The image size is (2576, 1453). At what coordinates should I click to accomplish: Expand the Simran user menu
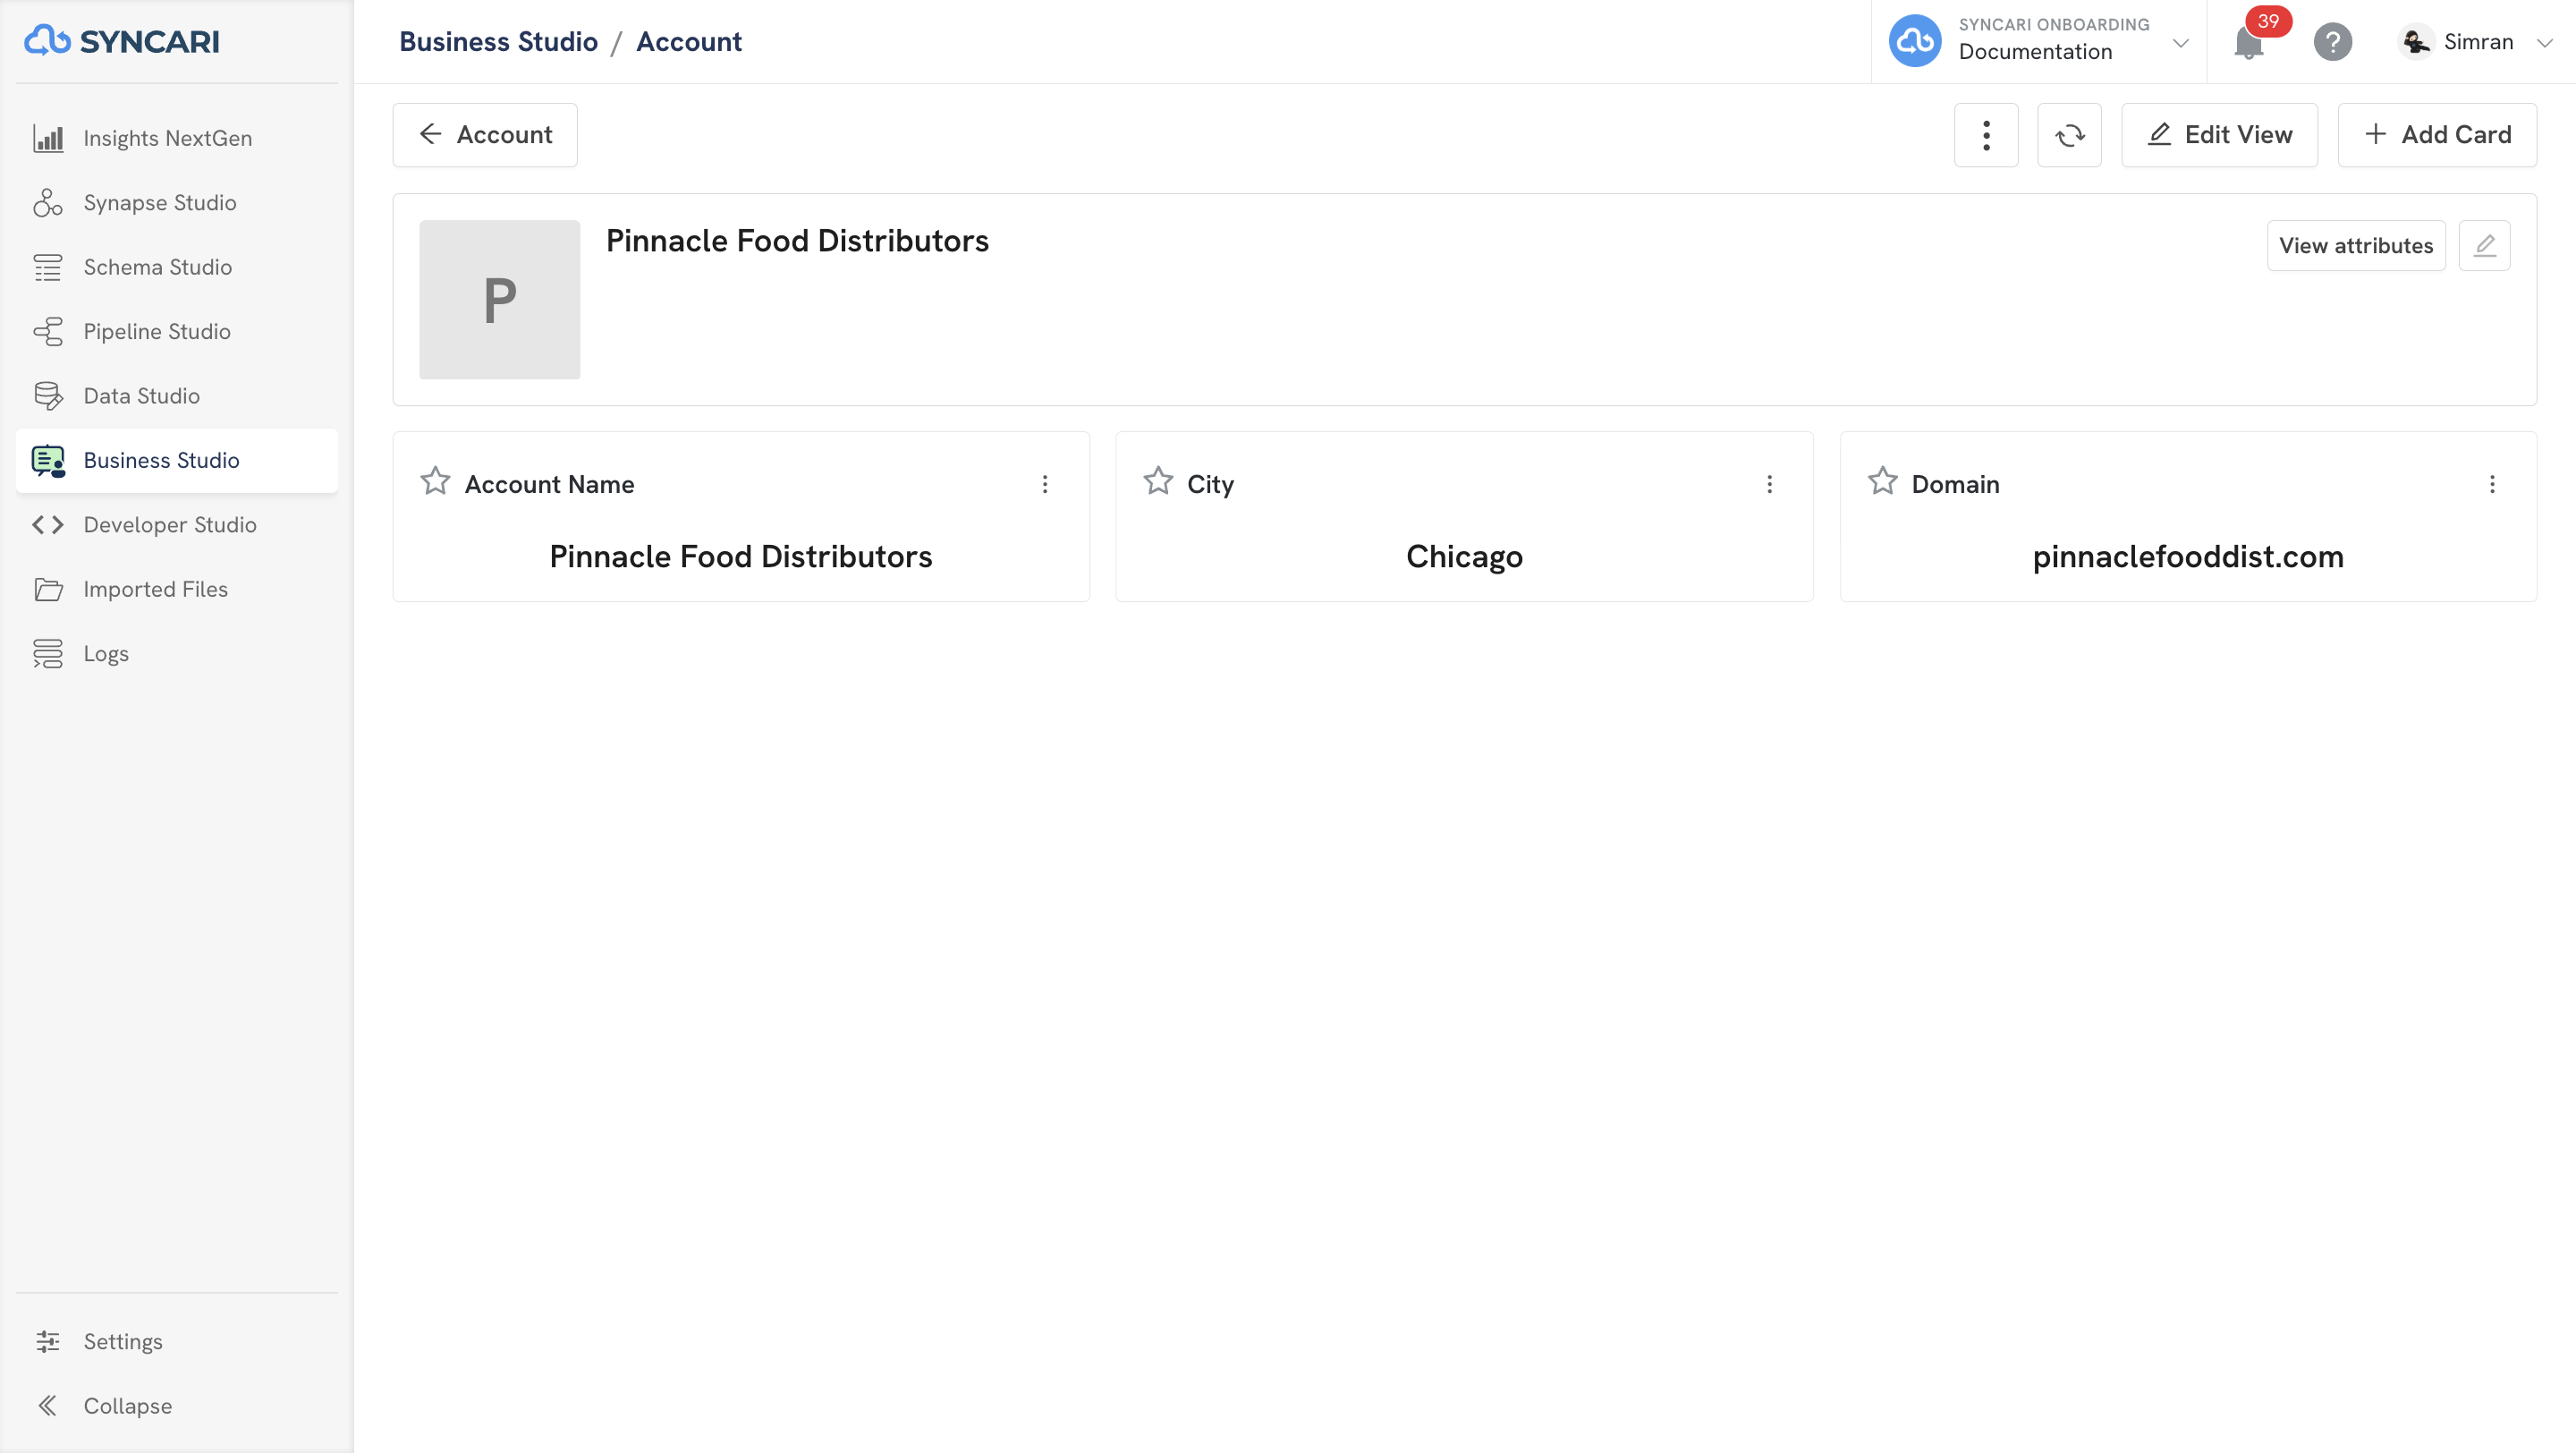pyautogui.click(x=2544, y=43)
